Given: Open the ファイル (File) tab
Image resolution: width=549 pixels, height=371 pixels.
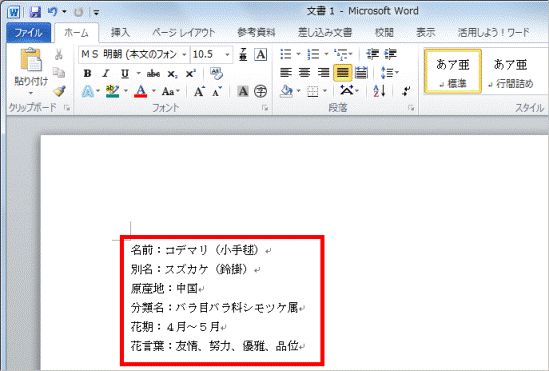Looking at the screenshot, I should 28,33.
